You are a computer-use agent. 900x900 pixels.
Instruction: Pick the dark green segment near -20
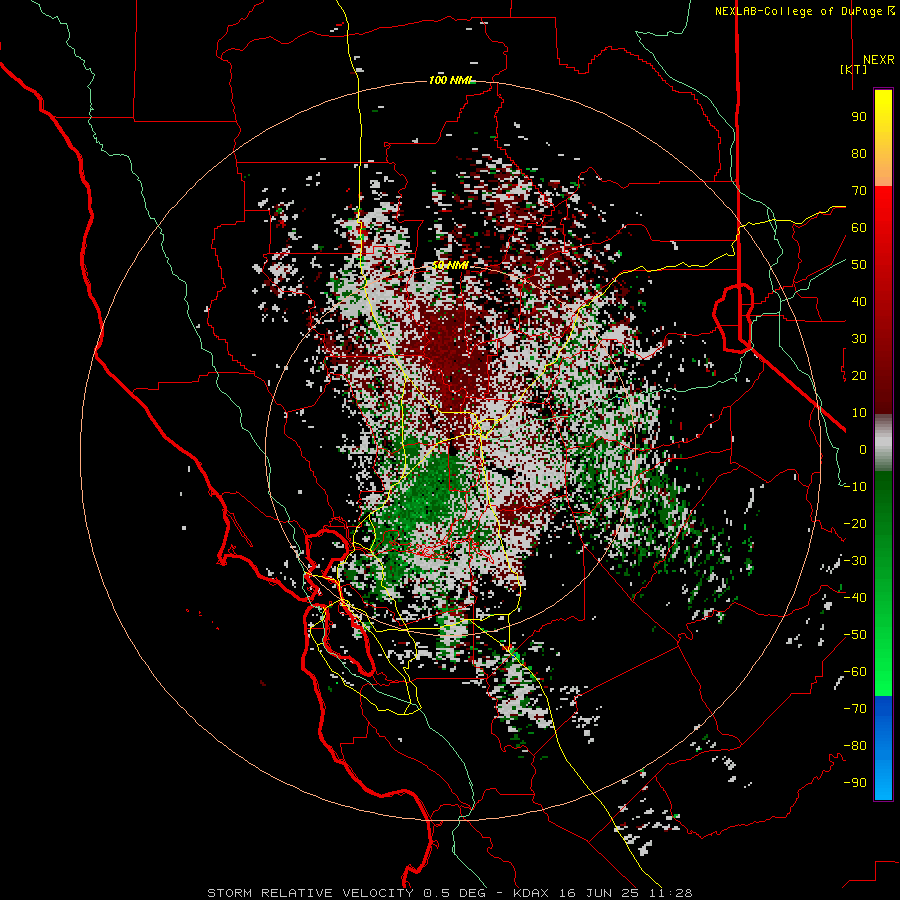coord(883,523)
